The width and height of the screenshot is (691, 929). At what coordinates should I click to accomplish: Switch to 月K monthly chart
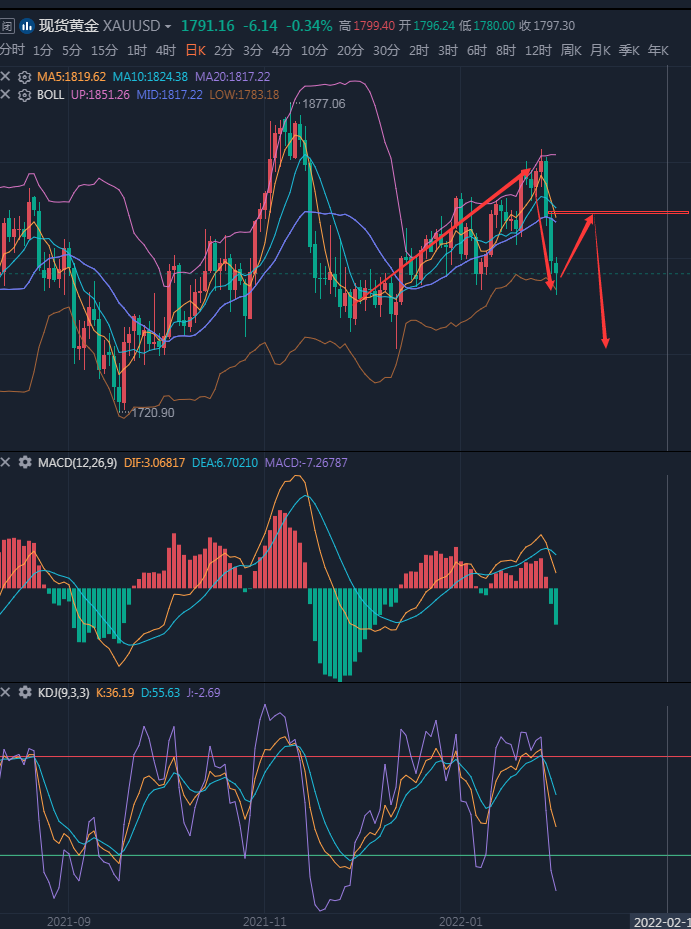(600, 50)
